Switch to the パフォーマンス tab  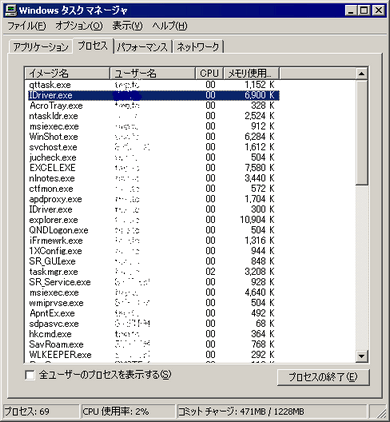[x=142, y=47]
